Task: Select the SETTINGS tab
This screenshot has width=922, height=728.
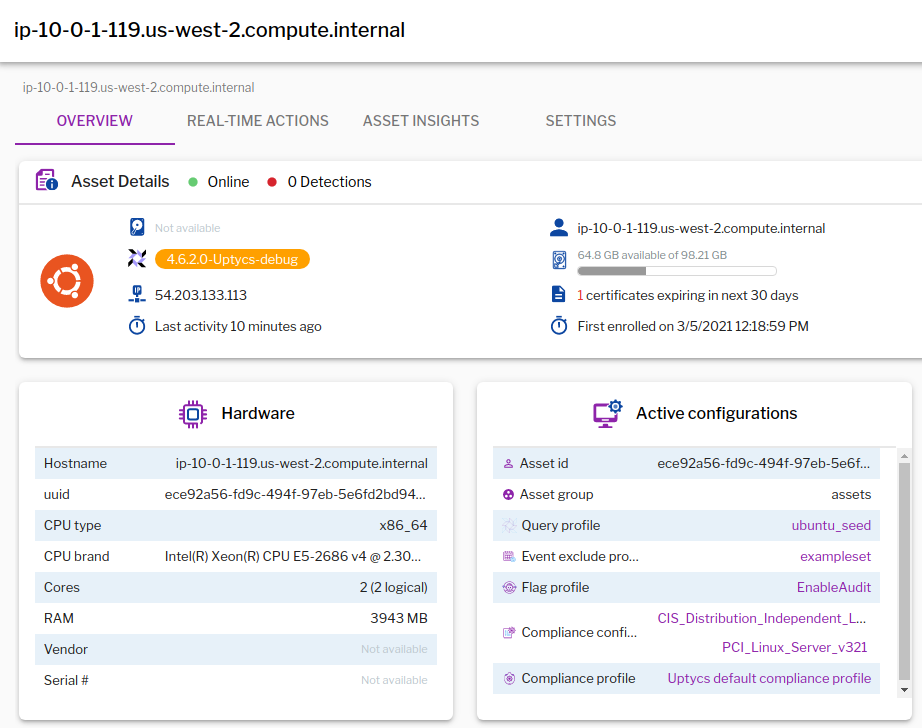Action: tap(580, 120)
